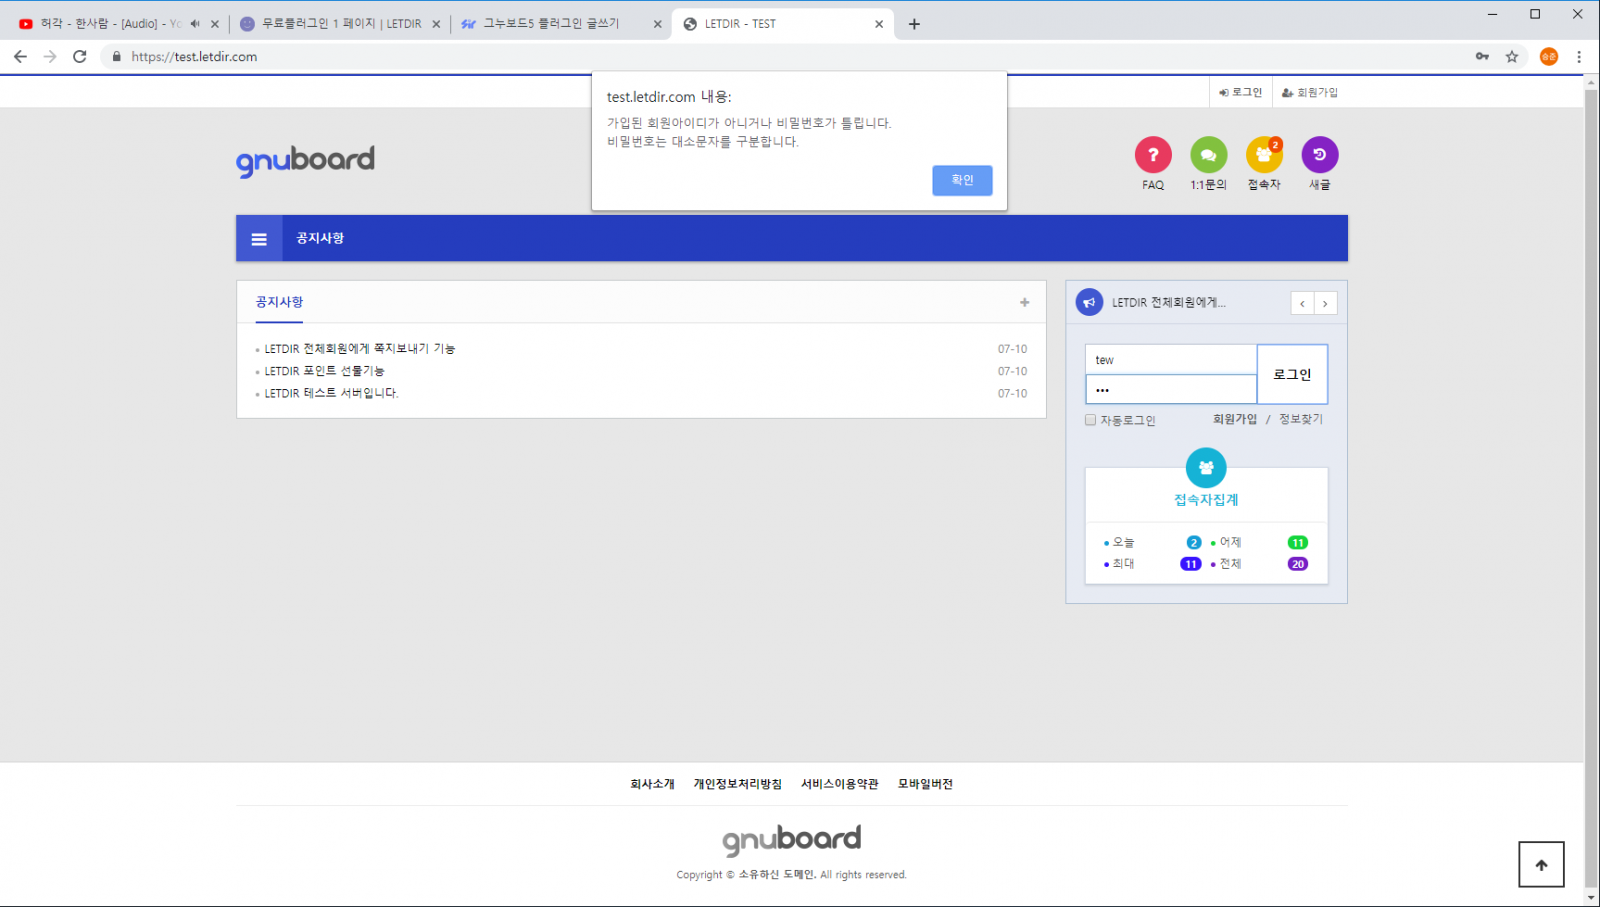Show previous notice with left chevron

click(x=1302, y=303)
